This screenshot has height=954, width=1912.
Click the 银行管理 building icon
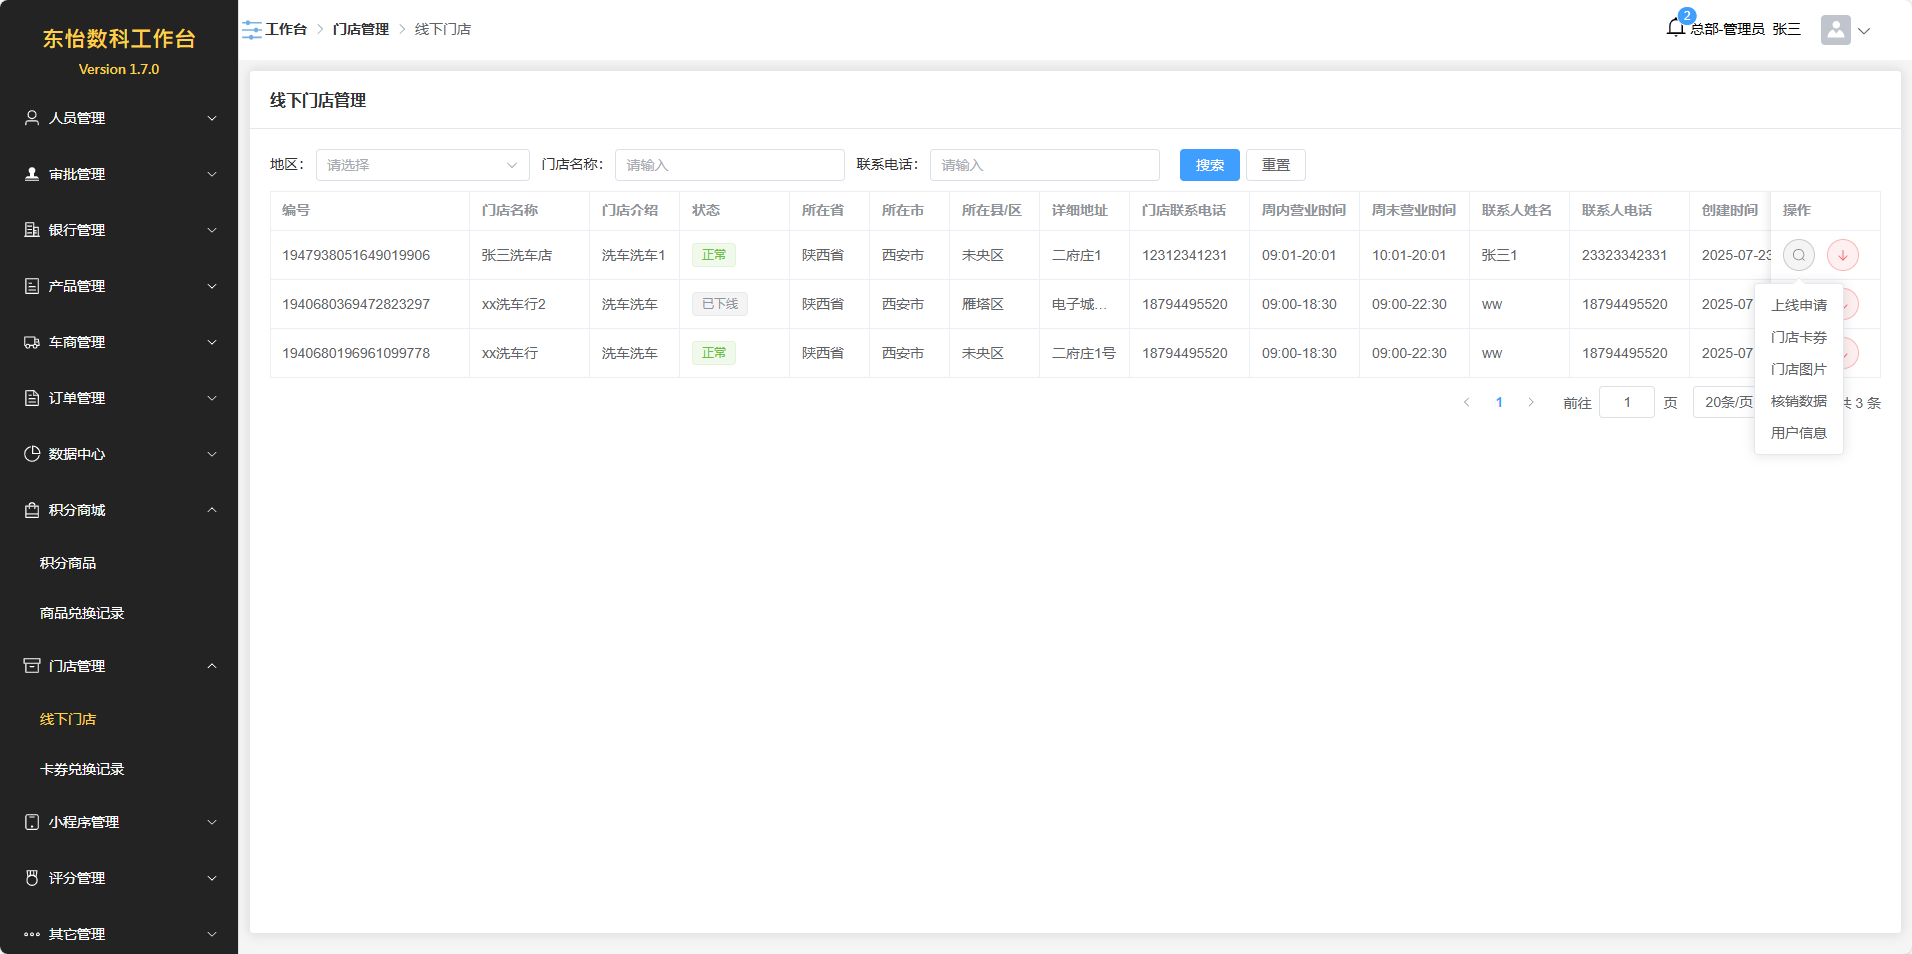32,230
